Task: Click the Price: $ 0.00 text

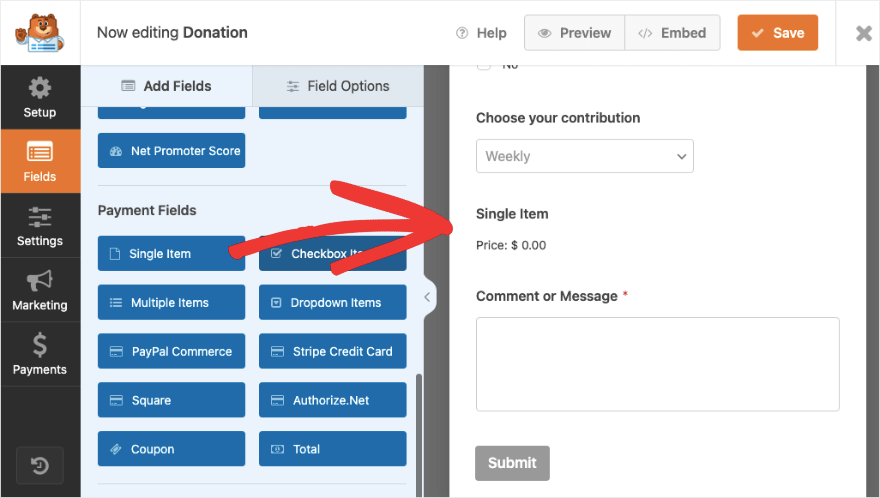Action: (511, 245)
